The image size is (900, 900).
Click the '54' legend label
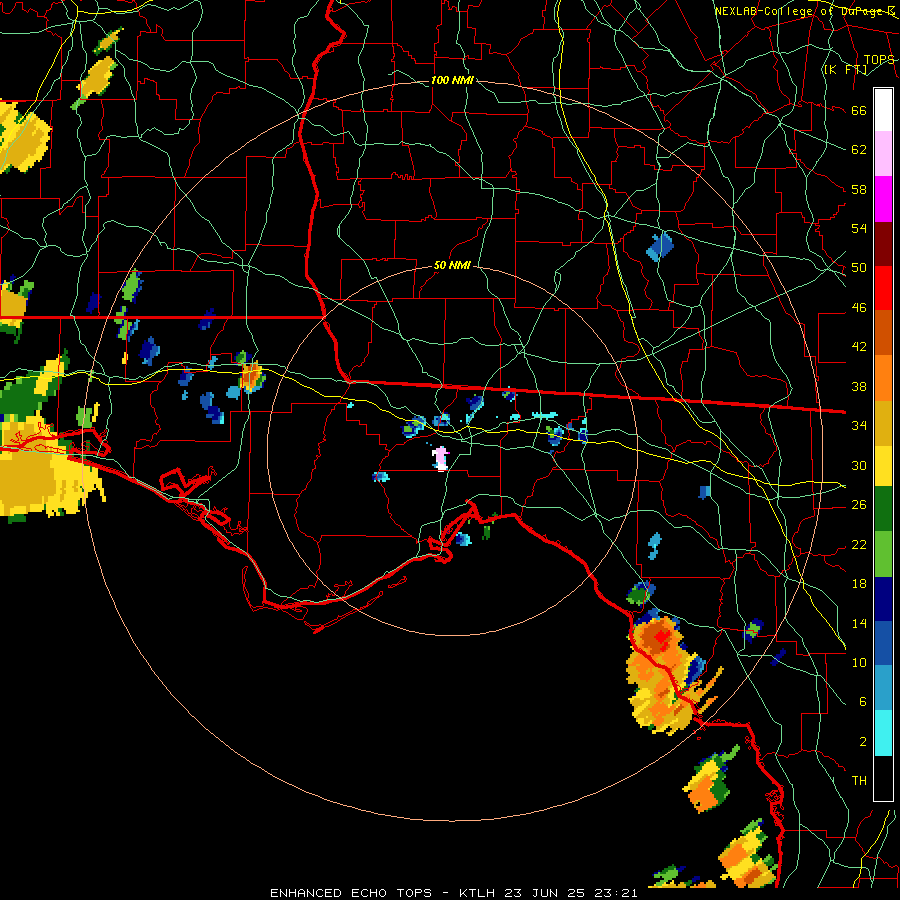pyautogui.click(x=859, y=228)
